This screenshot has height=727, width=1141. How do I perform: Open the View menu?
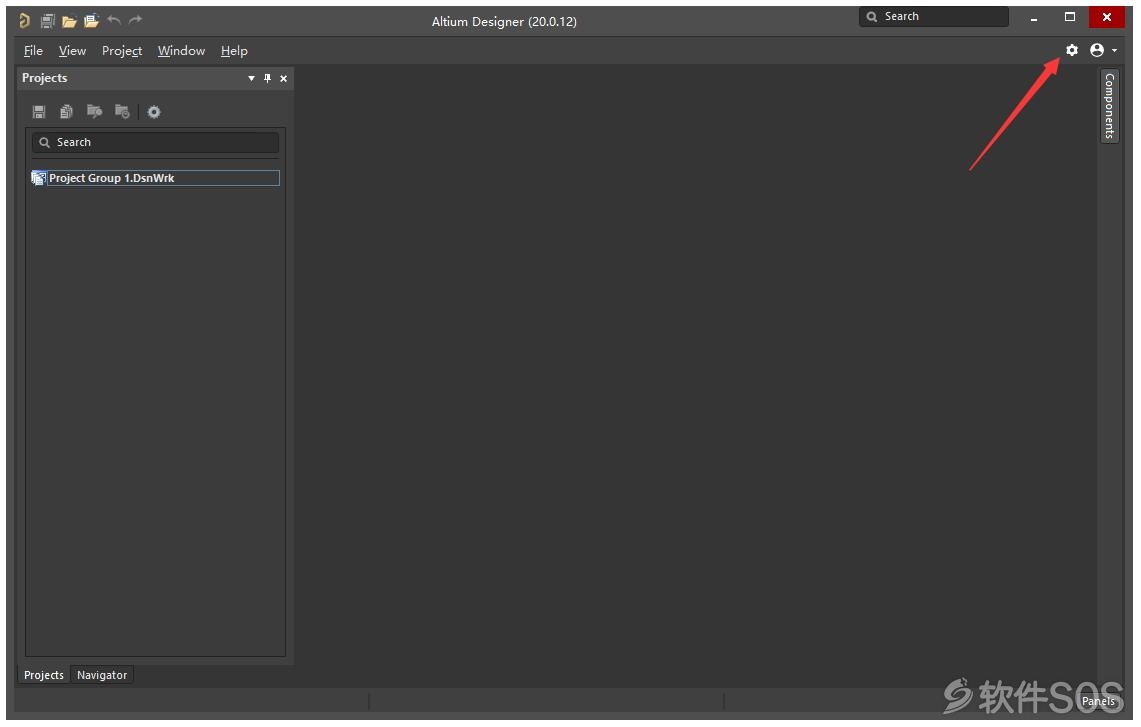(x=72, y=51)
